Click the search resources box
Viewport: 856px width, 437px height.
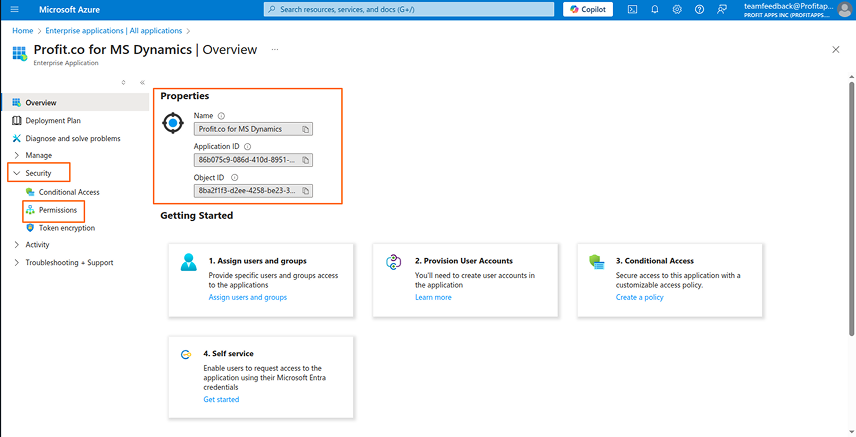pyautogui.click(x=409, y=9)
